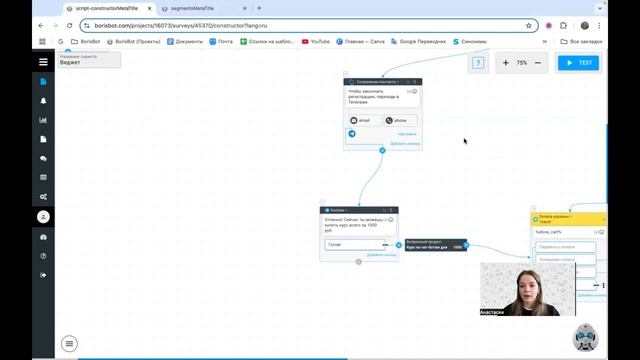Reload the current page

(x=69, y=25)
